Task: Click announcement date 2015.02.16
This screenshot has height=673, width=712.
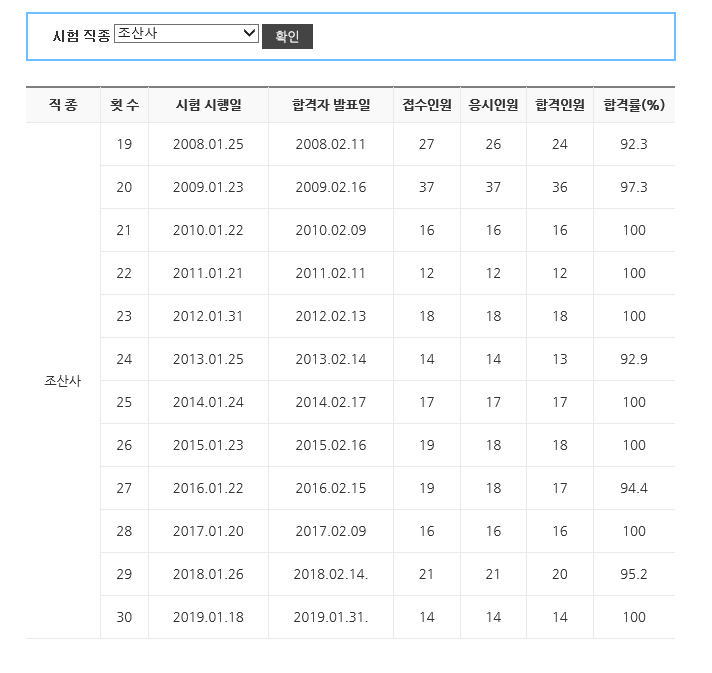Action: [331, 445]
